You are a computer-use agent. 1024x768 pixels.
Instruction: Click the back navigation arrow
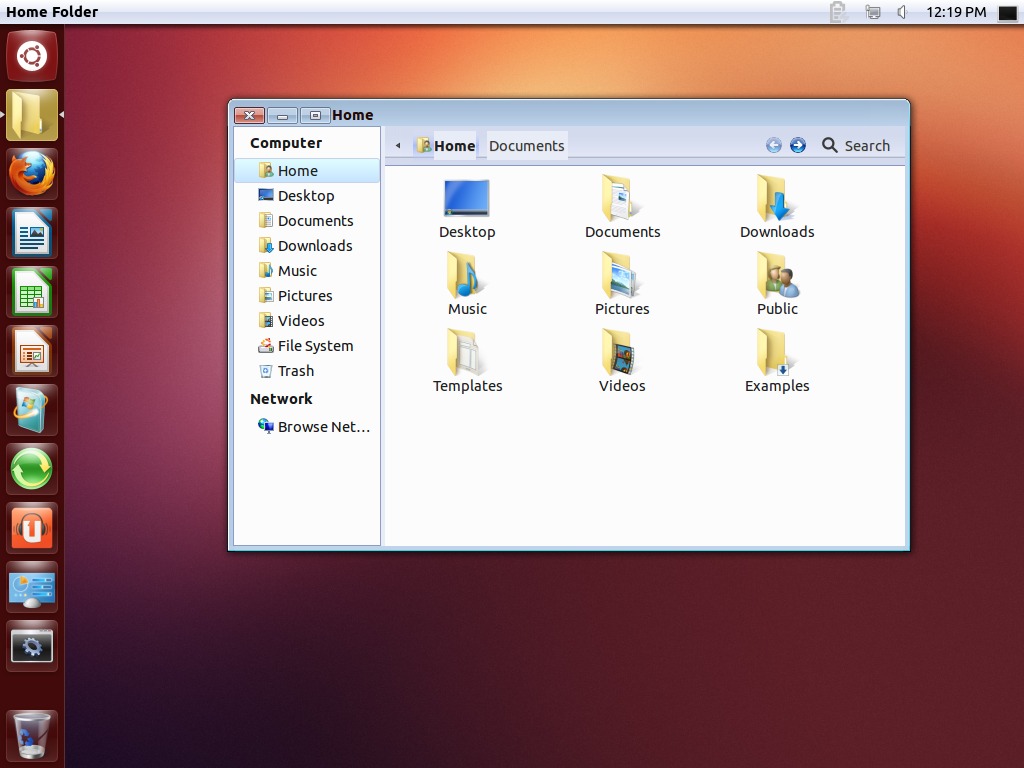pos(773,146)
